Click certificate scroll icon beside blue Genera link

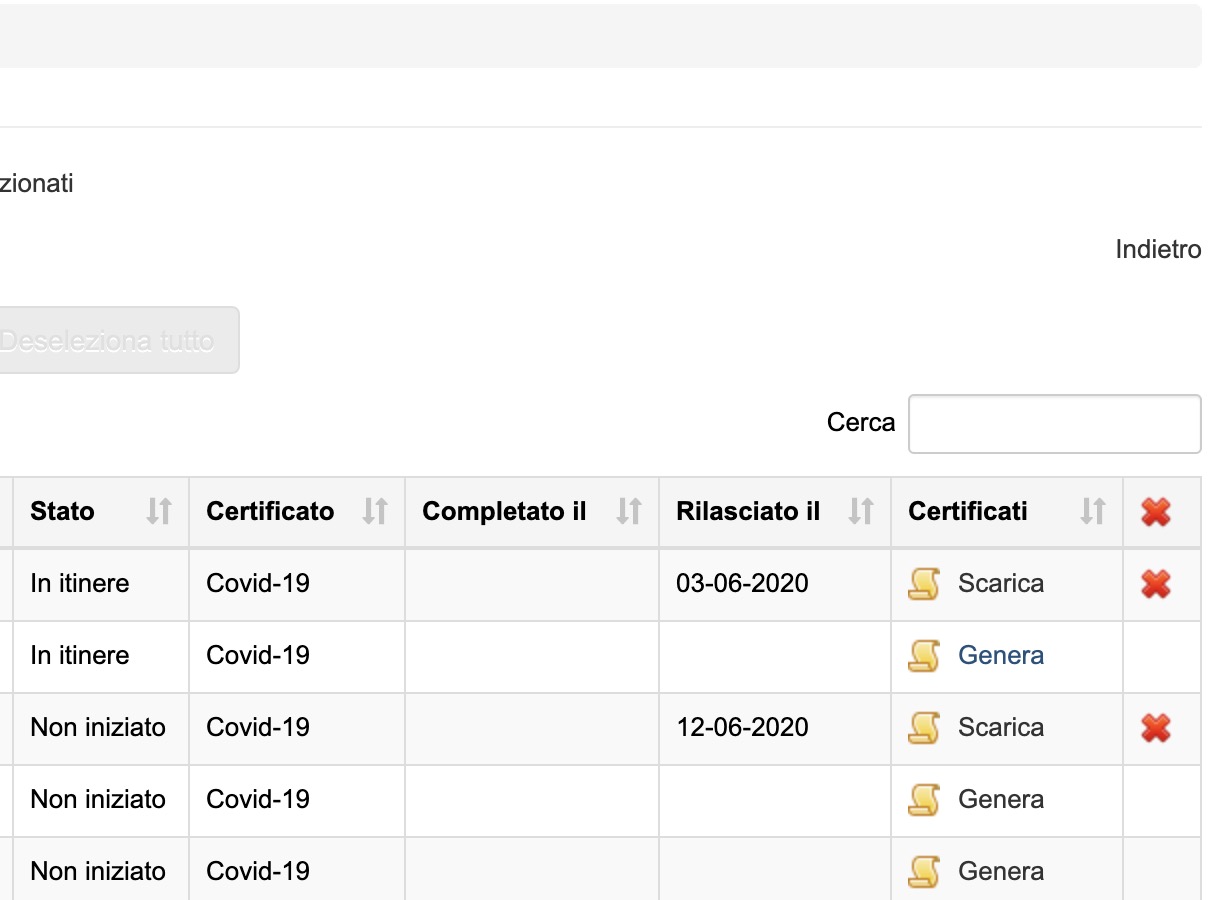click(x=923, y=656)
